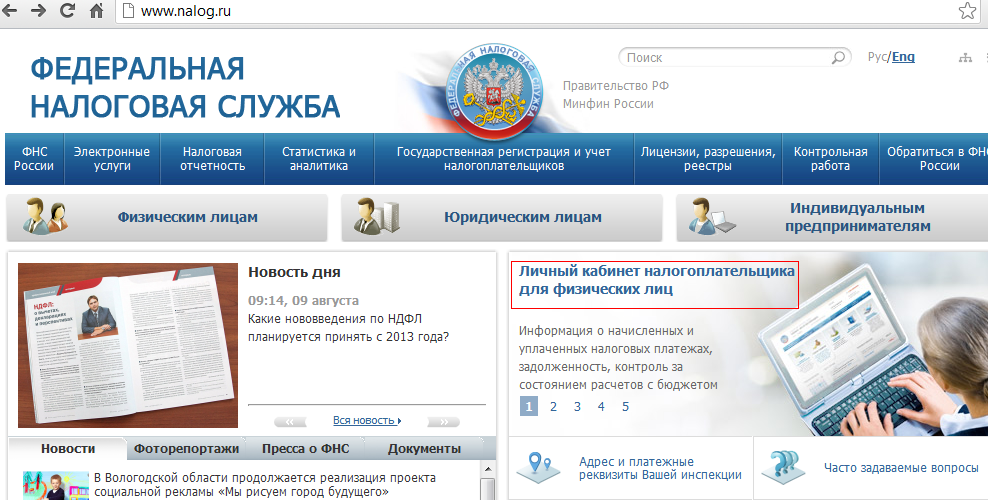Select slide 2 in the banner pager
The height and width of the screenshot is (500, 988).
[553, 406]
